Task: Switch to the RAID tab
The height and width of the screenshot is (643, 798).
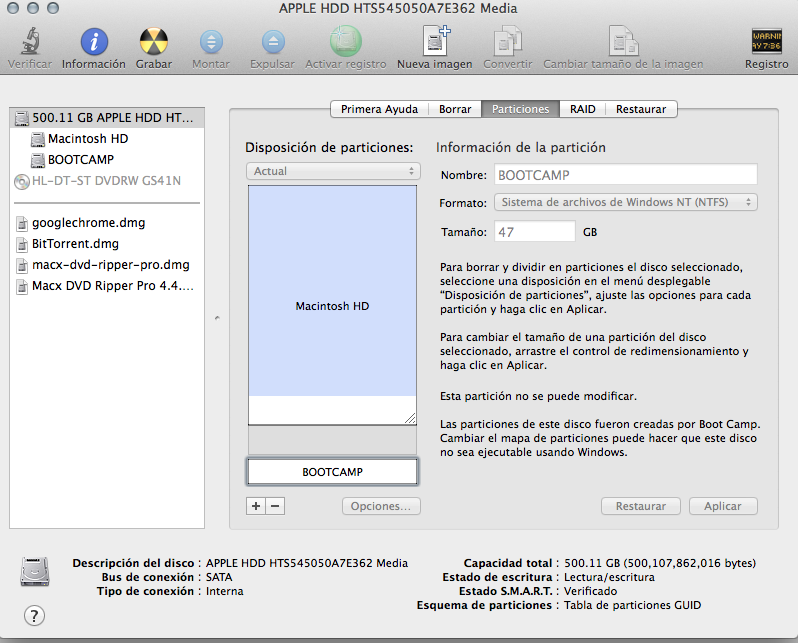Action: click(582, 109)
